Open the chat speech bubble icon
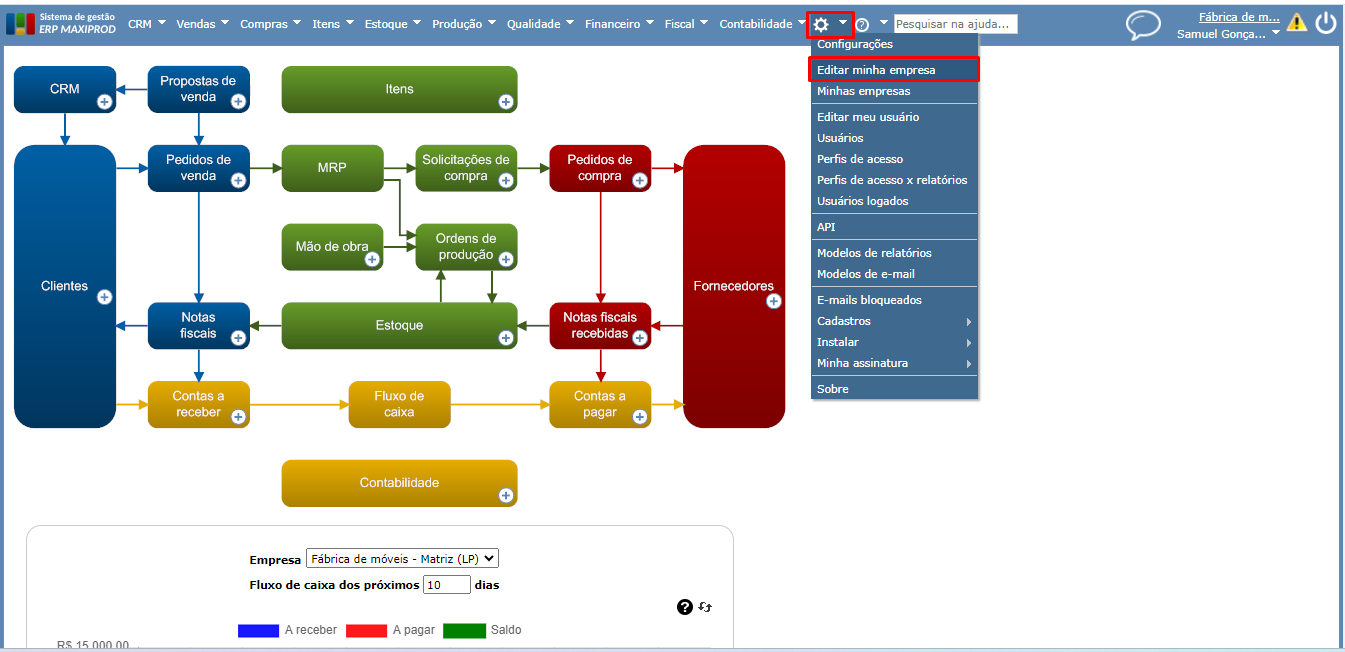 (x=1144, y=25)
